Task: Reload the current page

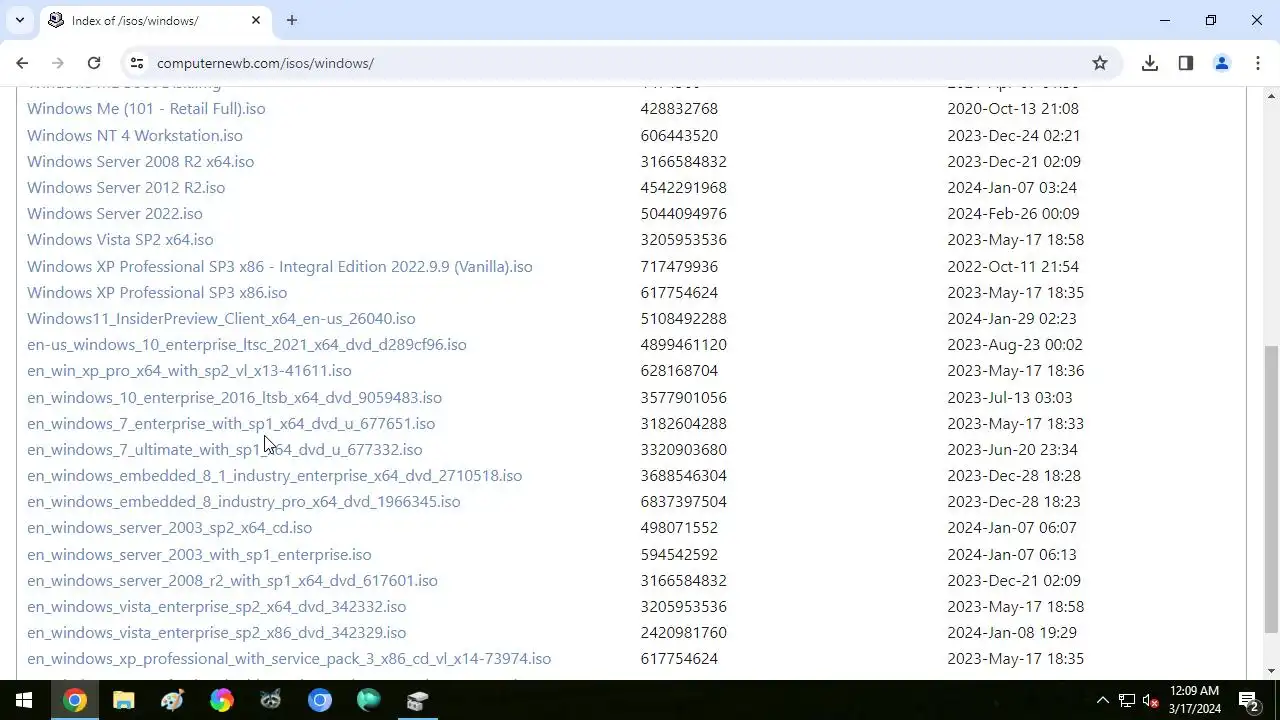Action: [x=94, y=63]
